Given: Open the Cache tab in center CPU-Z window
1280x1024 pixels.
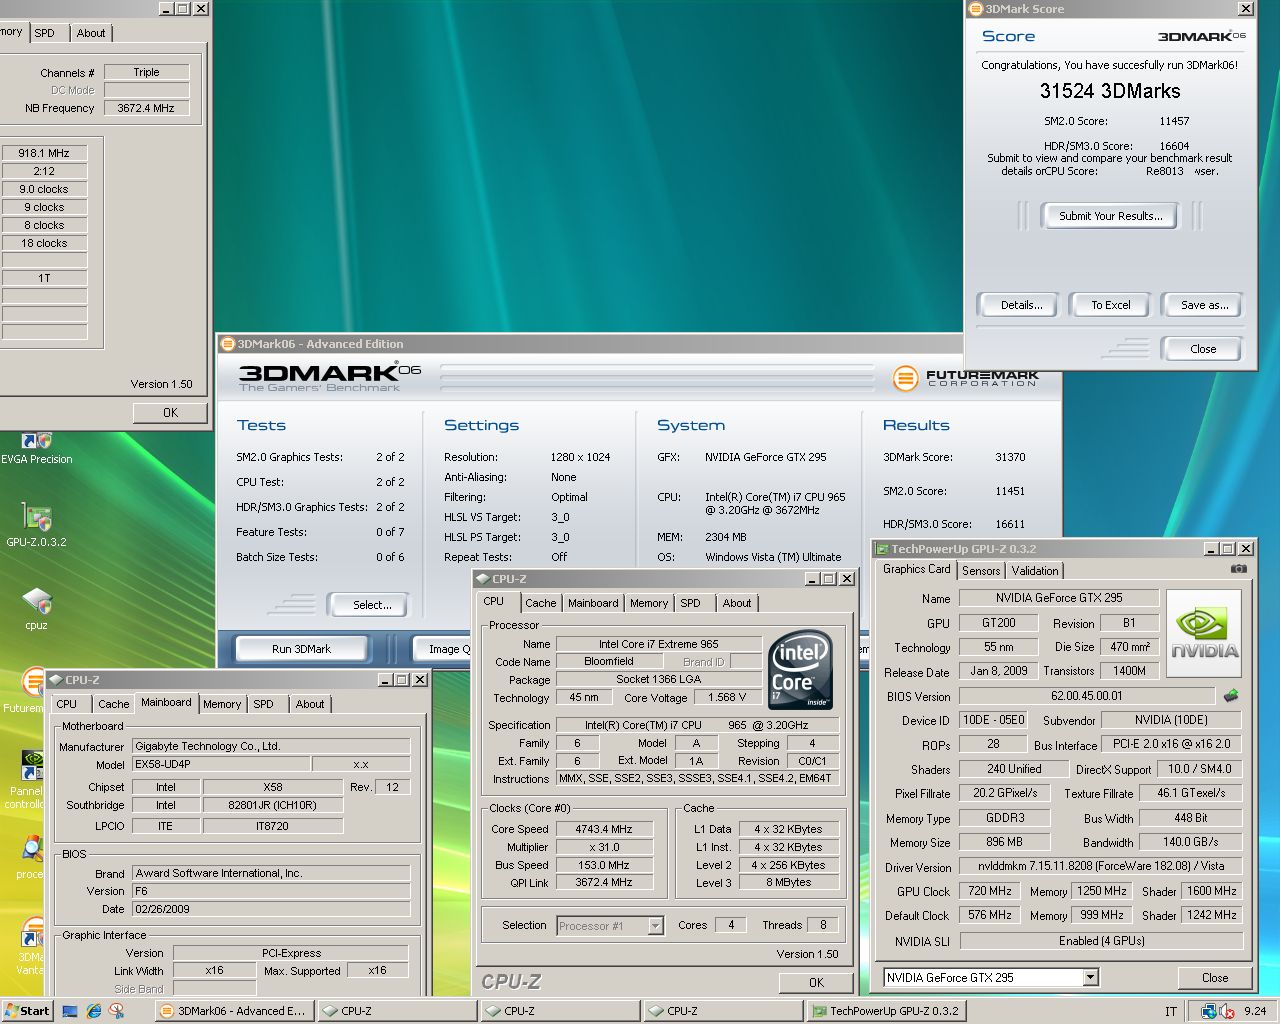Looking at the screenshot, I should [x=540, y=603].
